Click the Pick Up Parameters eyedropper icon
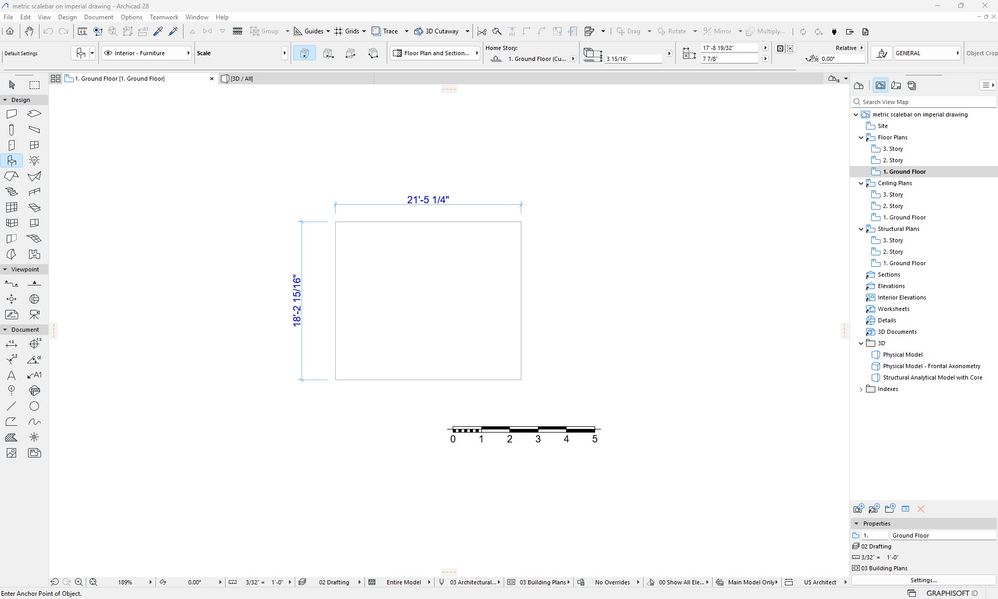Viewport: 998px width, 599px height. point(158,31)
